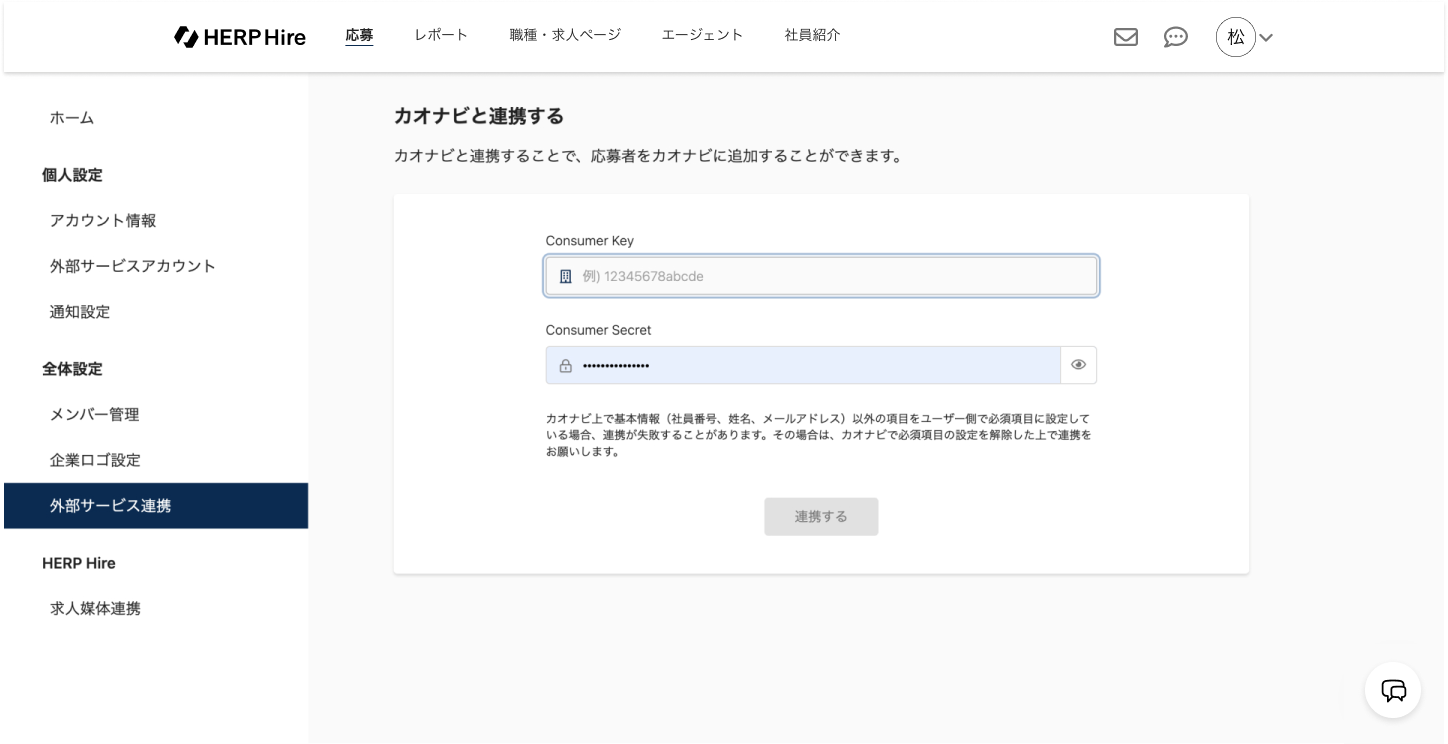Image resolution: width=1448 pixels, height=744 pixels.
Task: Open the chat bubble messages icon
Action: (x=1176, y=37)
